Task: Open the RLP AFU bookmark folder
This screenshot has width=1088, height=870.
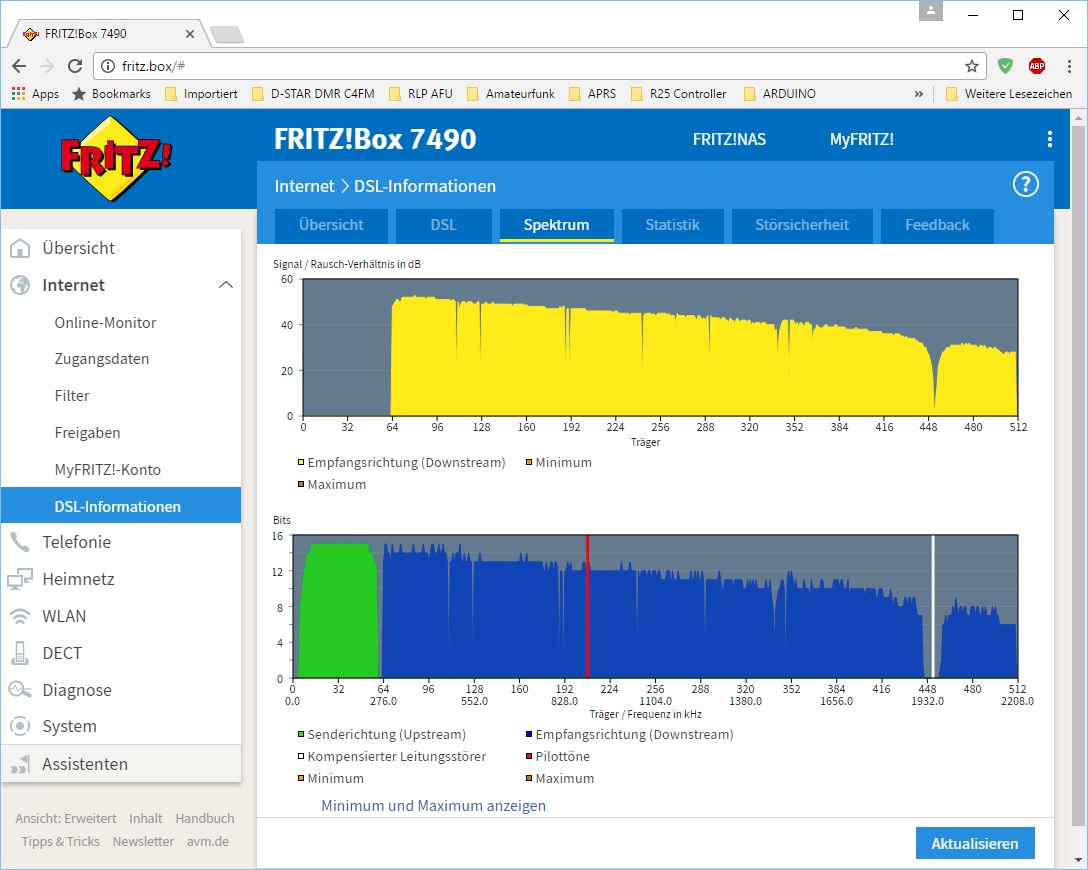Action: (420, 94)
